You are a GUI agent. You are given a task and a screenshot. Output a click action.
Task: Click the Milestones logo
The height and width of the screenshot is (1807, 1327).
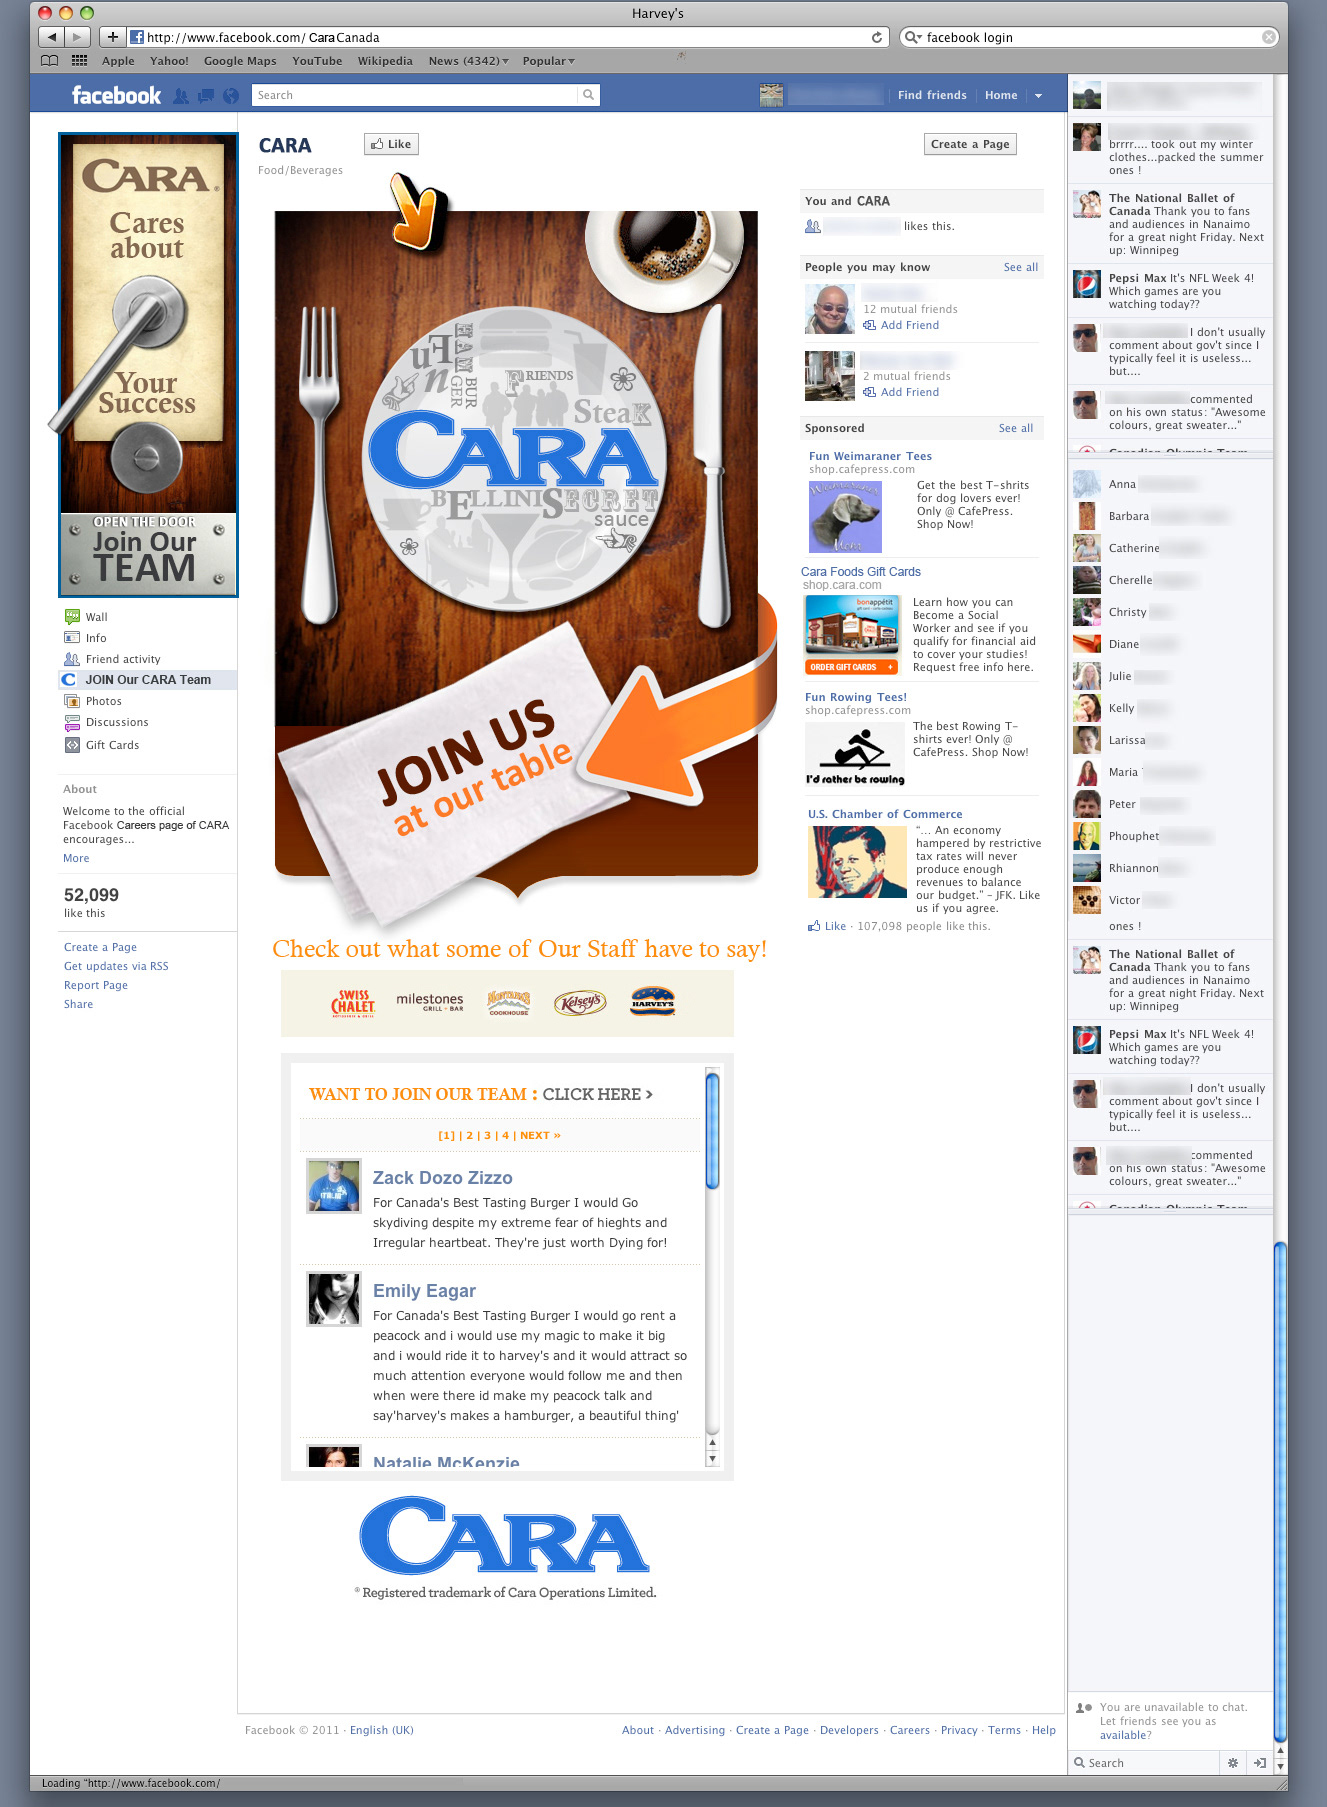(430, 1002)
